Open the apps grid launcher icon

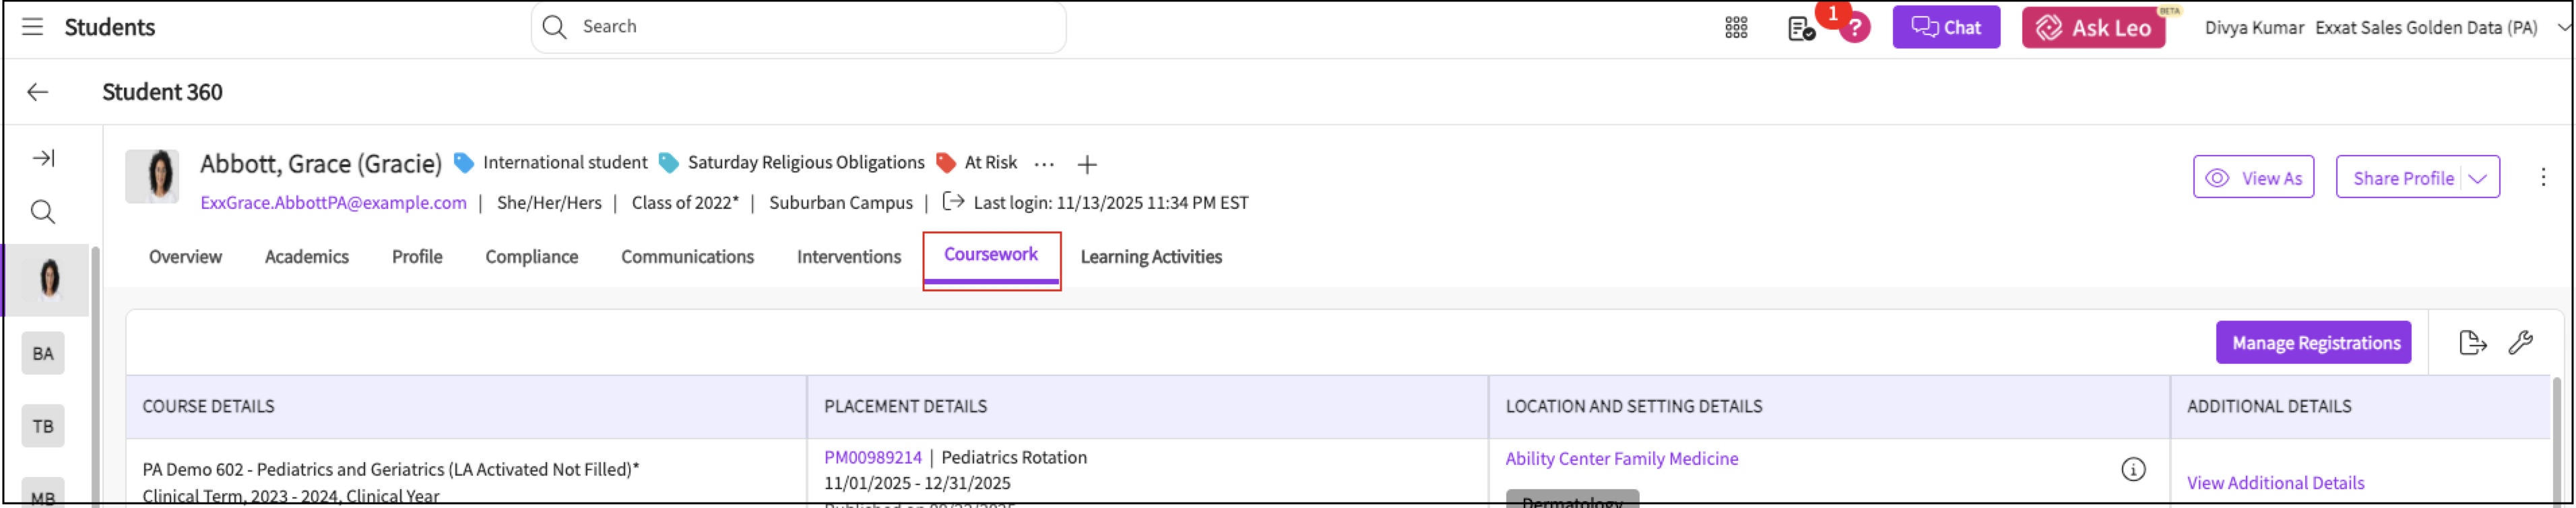coord(1736,28)
